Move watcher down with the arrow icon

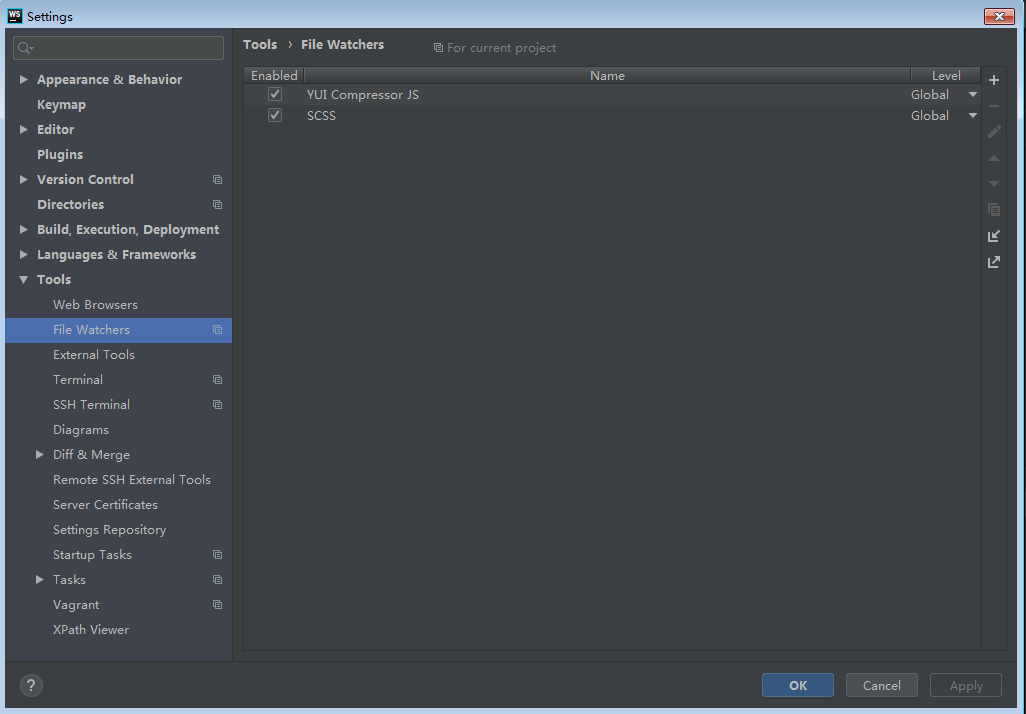tap(993, 184)
